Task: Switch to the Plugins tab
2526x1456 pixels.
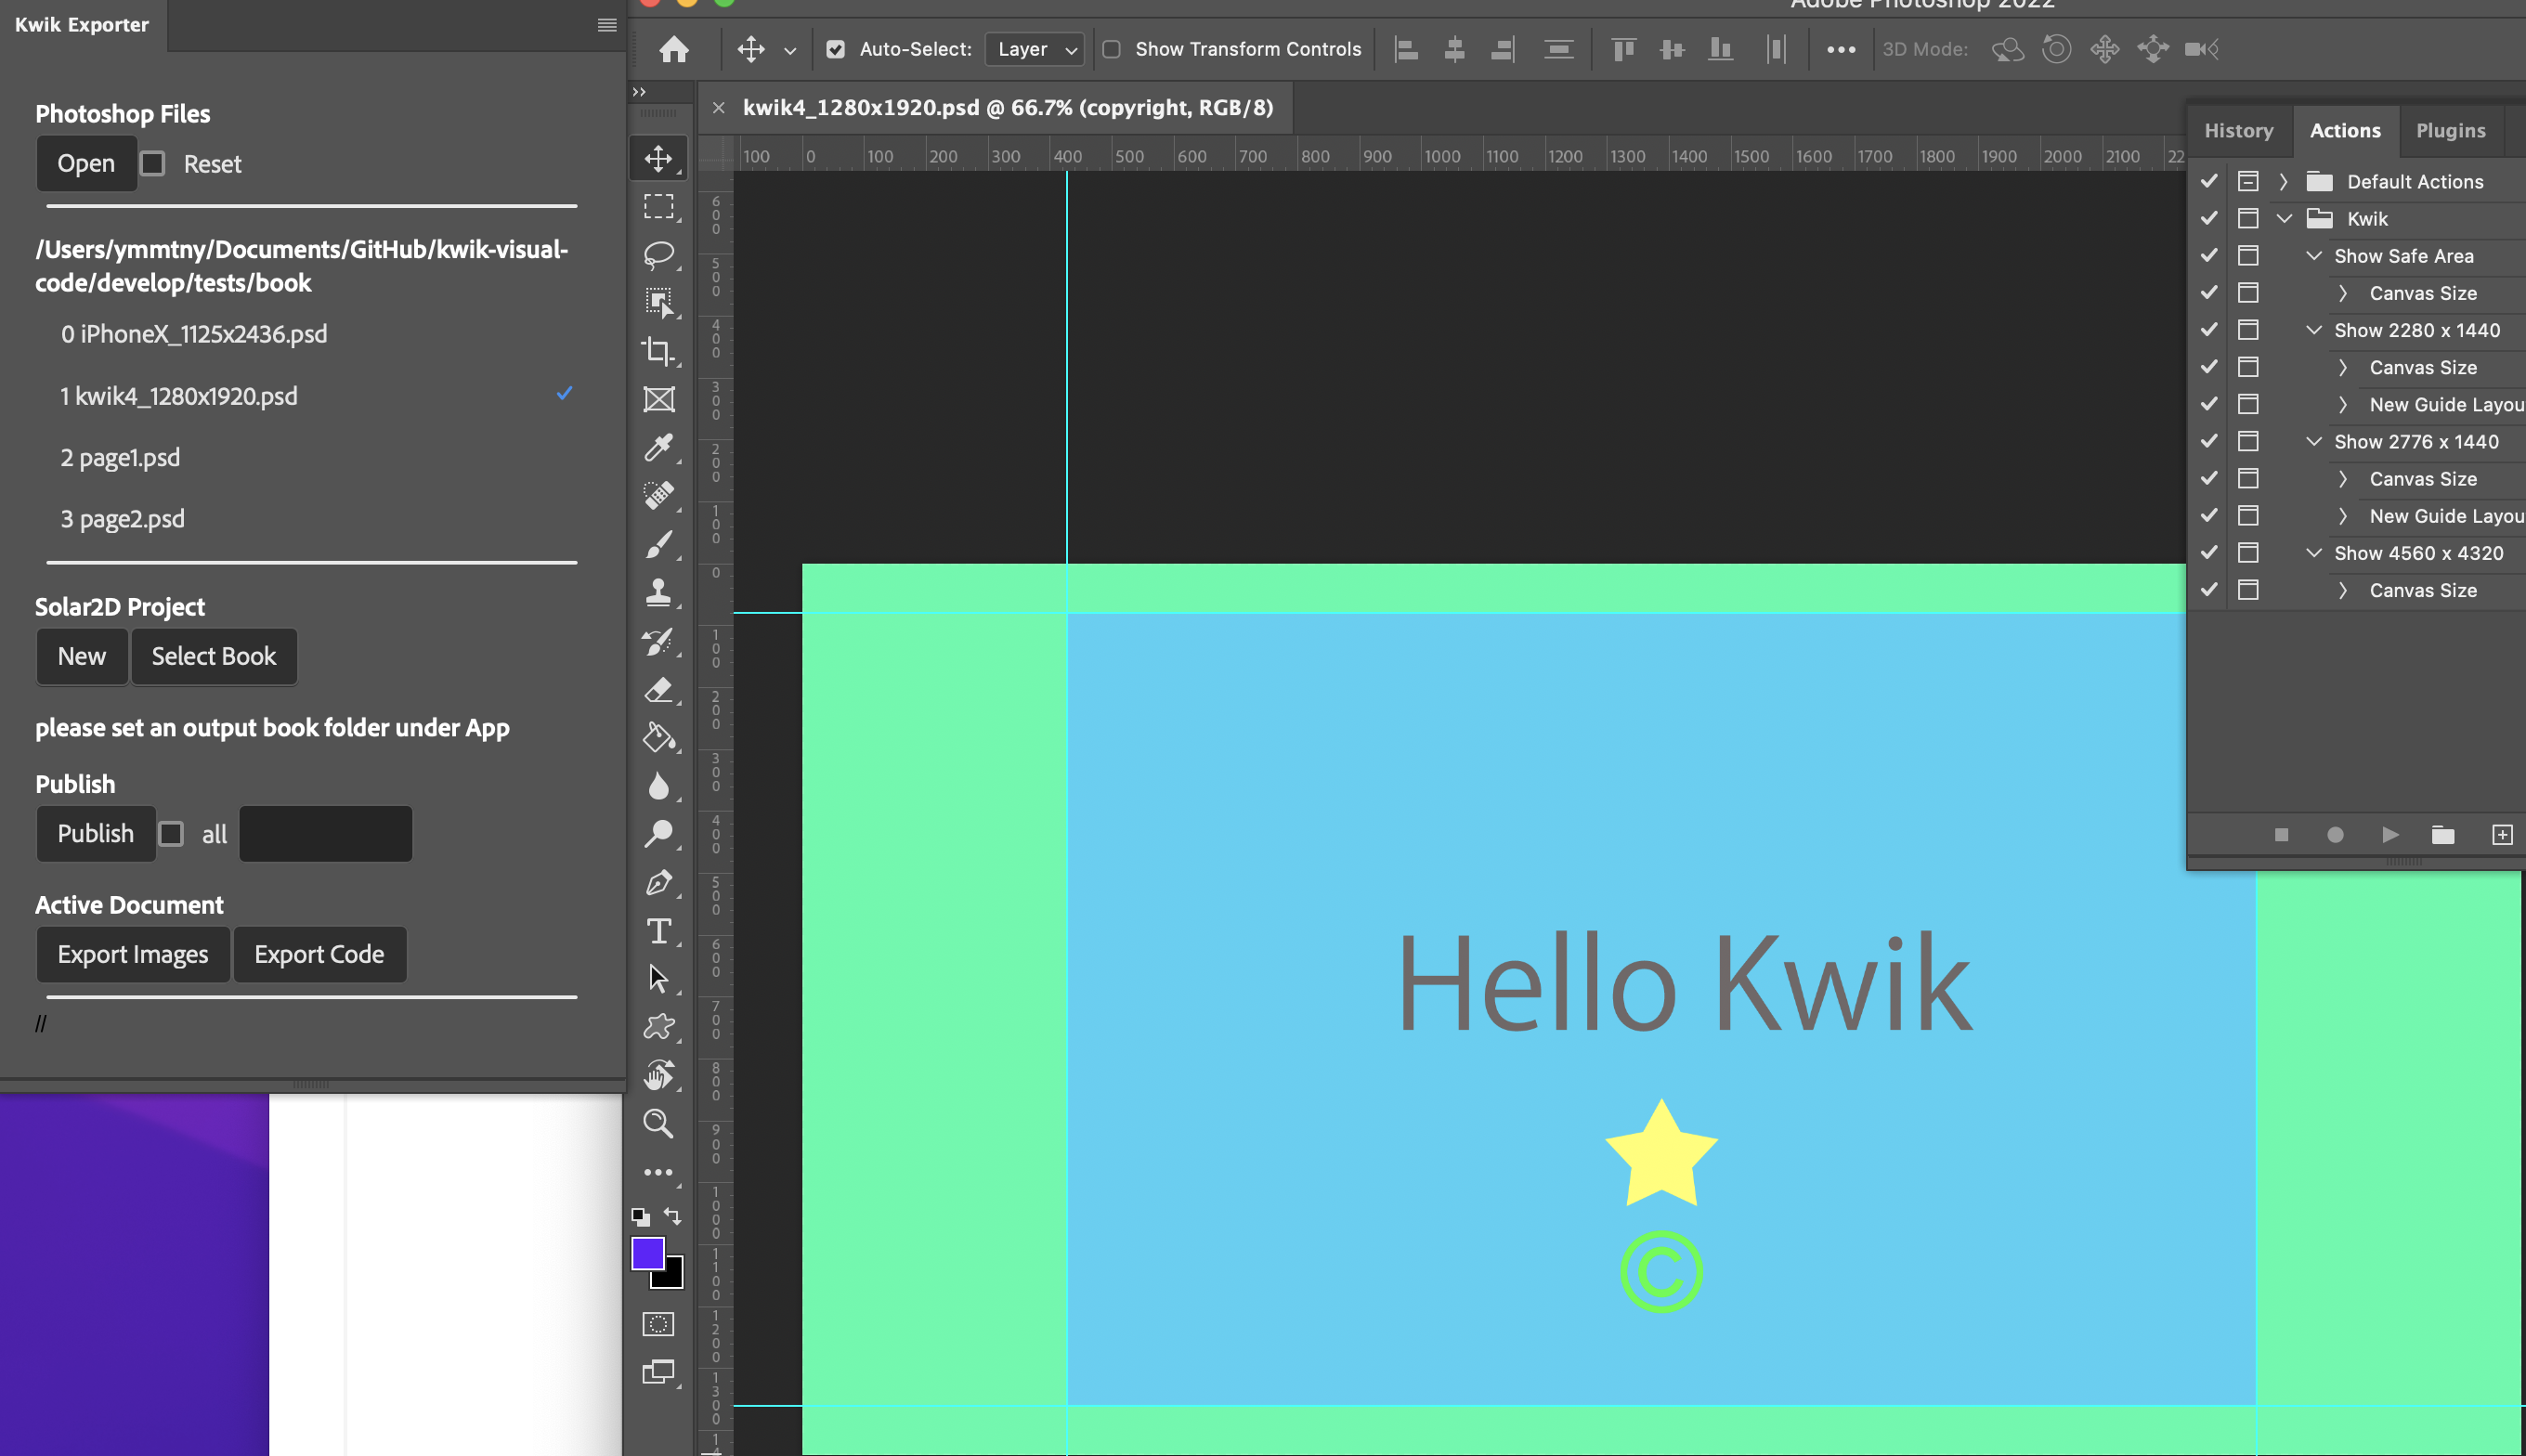Action: click(2451, 130)
